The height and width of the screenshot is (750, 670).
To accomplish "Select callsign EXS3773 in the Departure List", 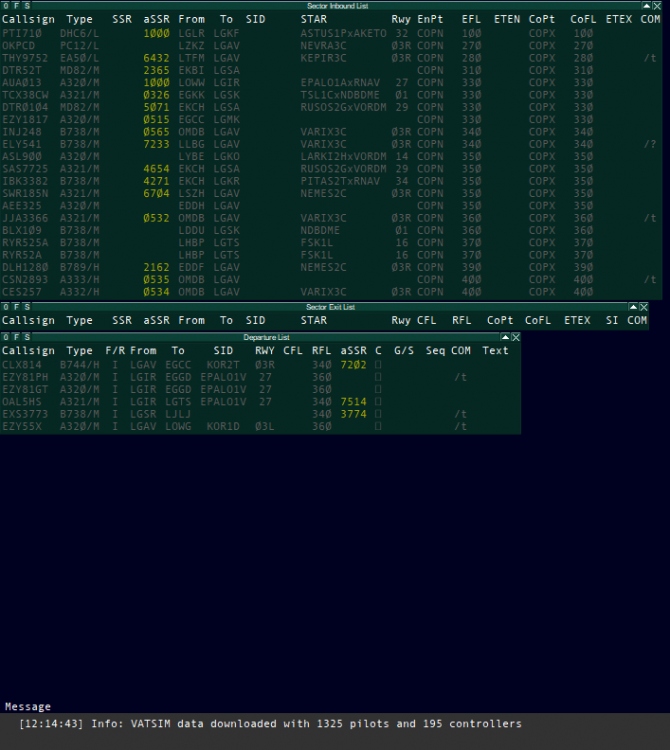I will pyautogui.click(x=24, y=414).
